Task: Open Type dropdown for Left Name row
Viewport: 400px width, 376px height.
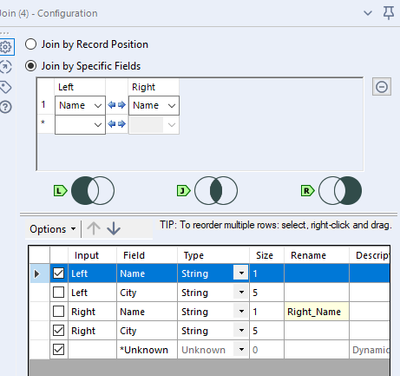Action: (x=241, y=273)
